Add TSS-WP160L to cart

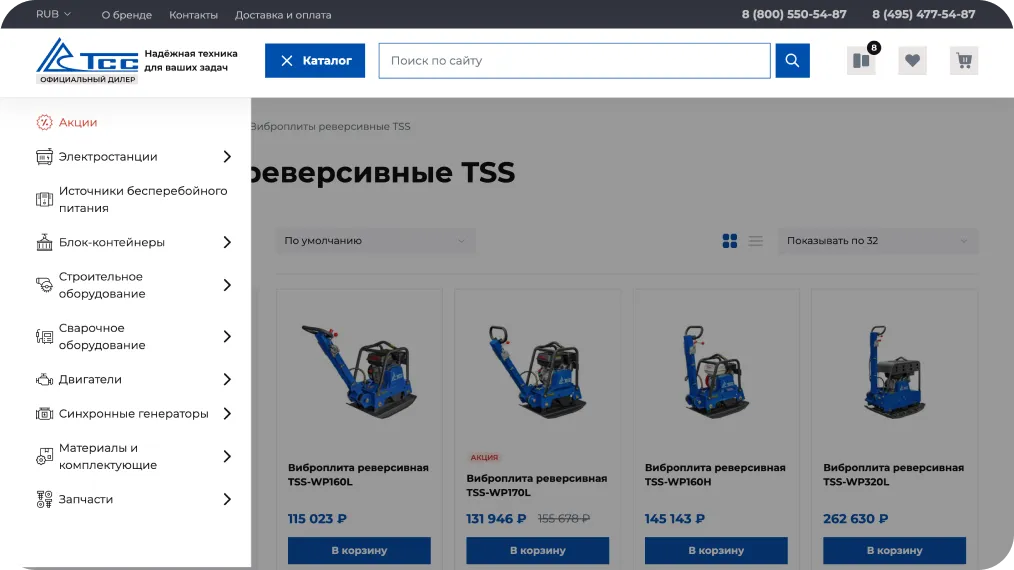pos(360,551)
